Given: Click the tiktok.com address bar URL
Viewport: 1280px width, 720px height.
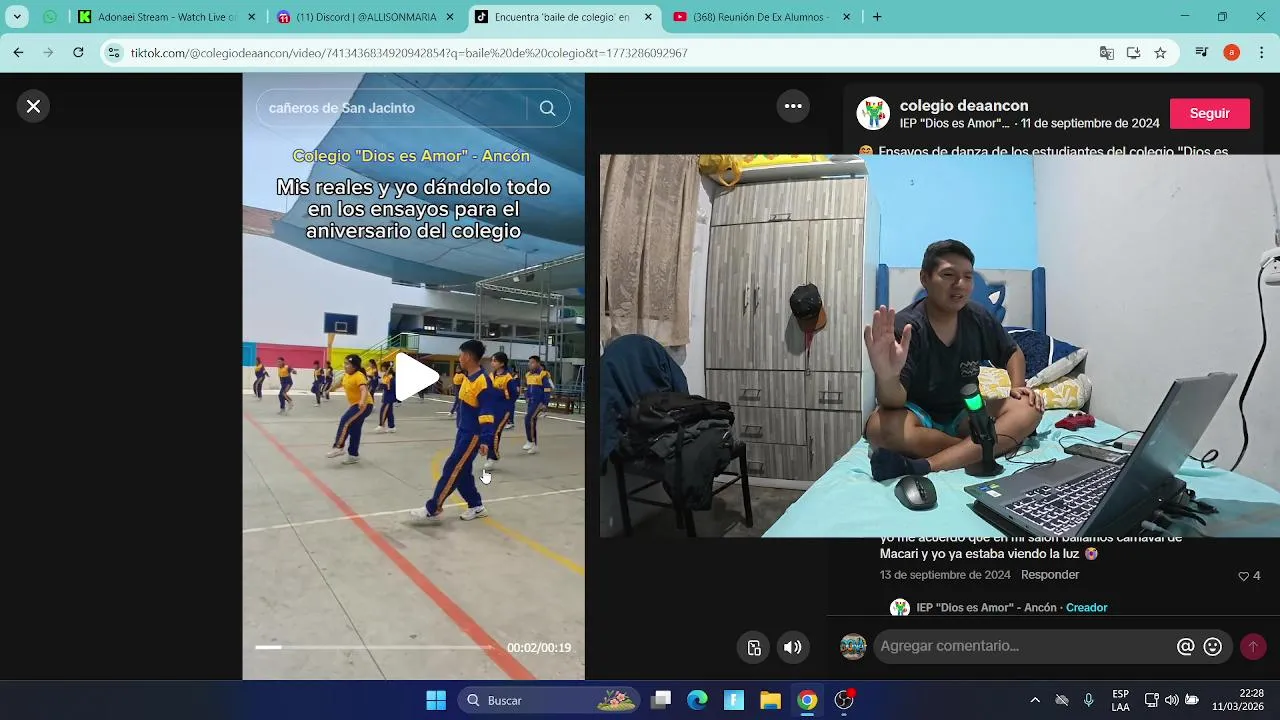Looking at the screenshot, I should tap(409, 53).
